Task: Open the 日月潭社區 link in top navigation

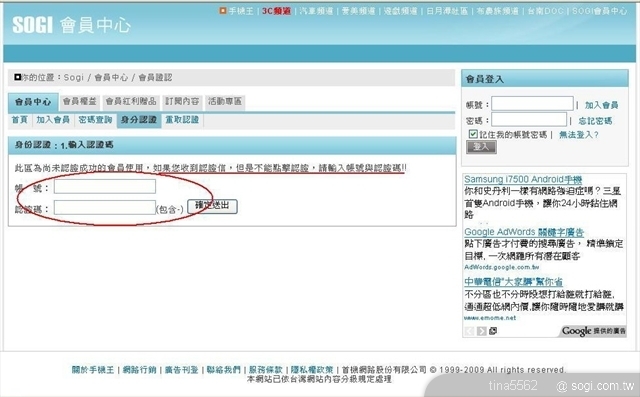Action: click(x=447, y=11)
